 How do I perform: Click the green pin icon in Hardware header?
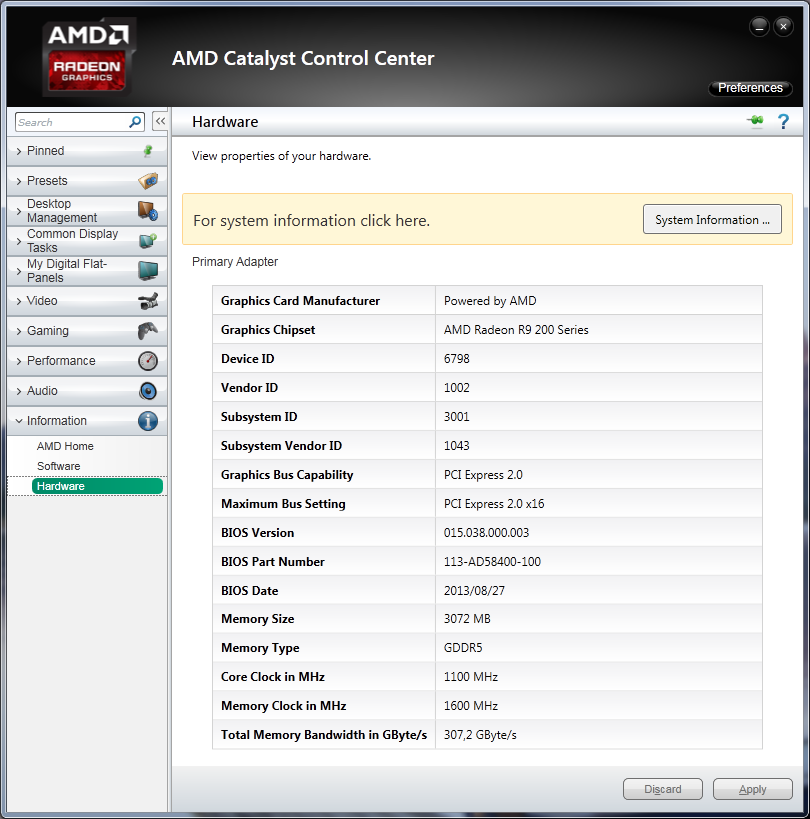point(755,121)
